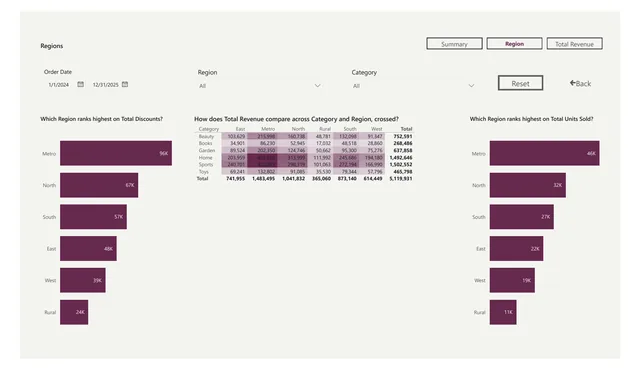
Task: Select the Region navigation button
Action: (x=514, y=44)
